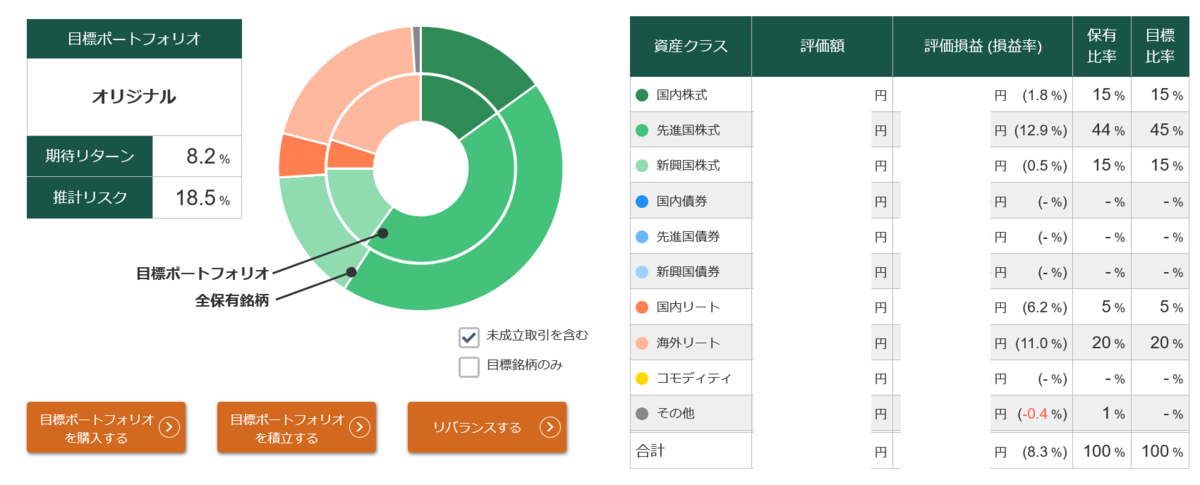Click リバランスする button

(487, 428)
